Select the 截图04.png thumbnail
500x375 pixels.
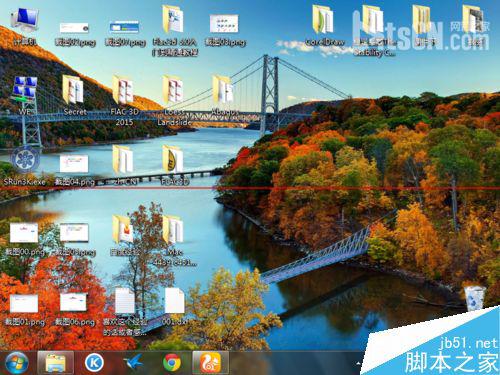(75, 169)
